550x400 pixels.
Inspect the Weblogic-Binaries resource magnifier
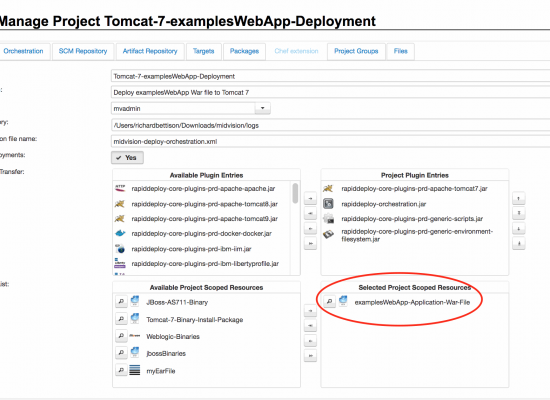121,336
